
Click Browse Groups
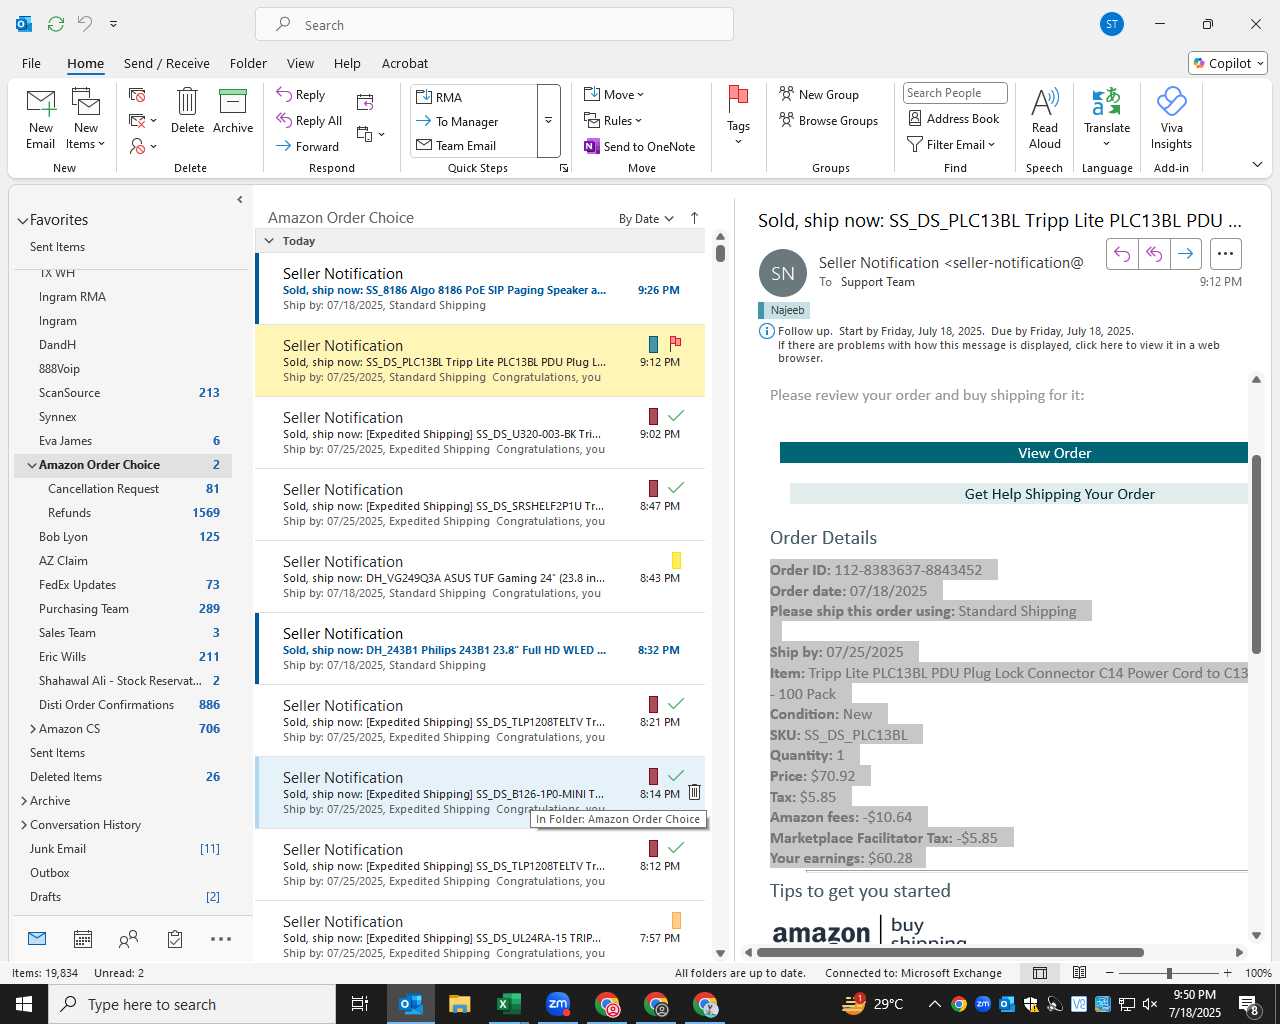tap(828, 120)
